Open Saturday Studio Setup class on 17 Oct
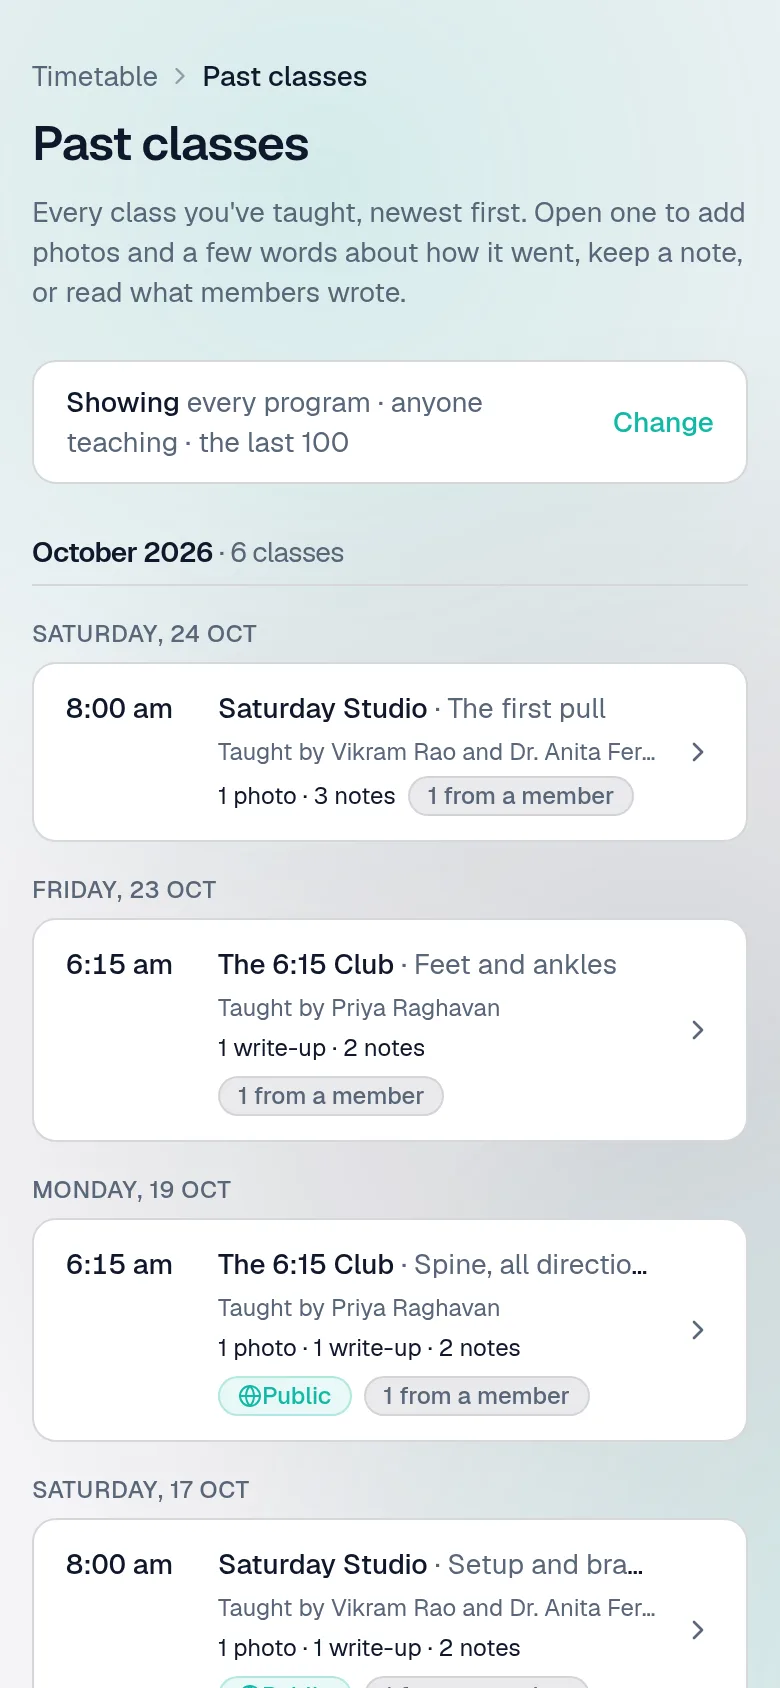This screenshot has height=1688, width=780. pyautogui.click(x=390, y=1604)
